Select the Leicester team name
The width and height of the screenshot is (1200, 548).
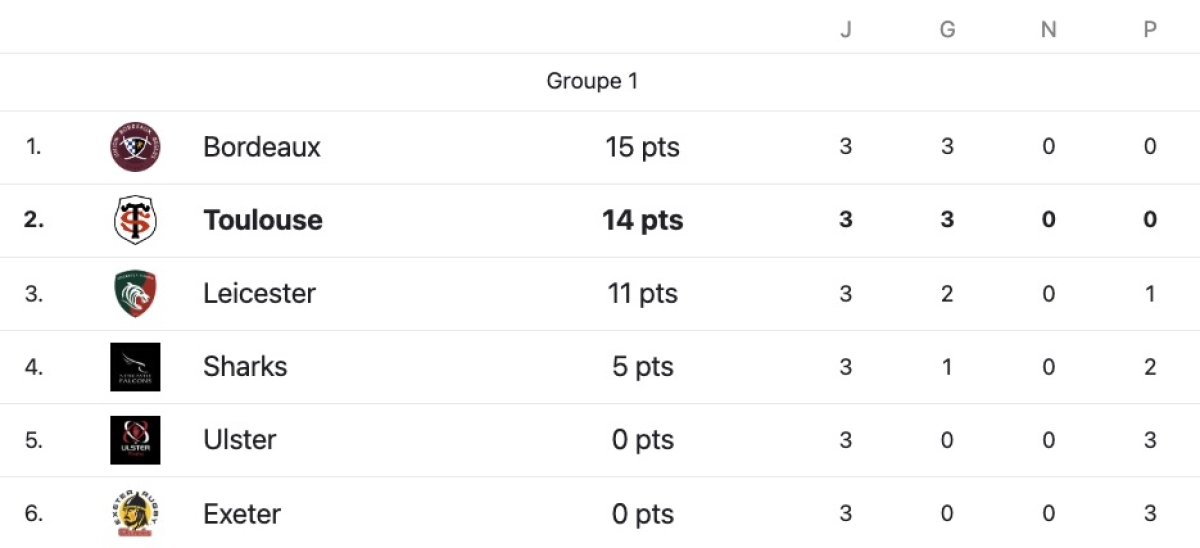[x=259, y=294]
